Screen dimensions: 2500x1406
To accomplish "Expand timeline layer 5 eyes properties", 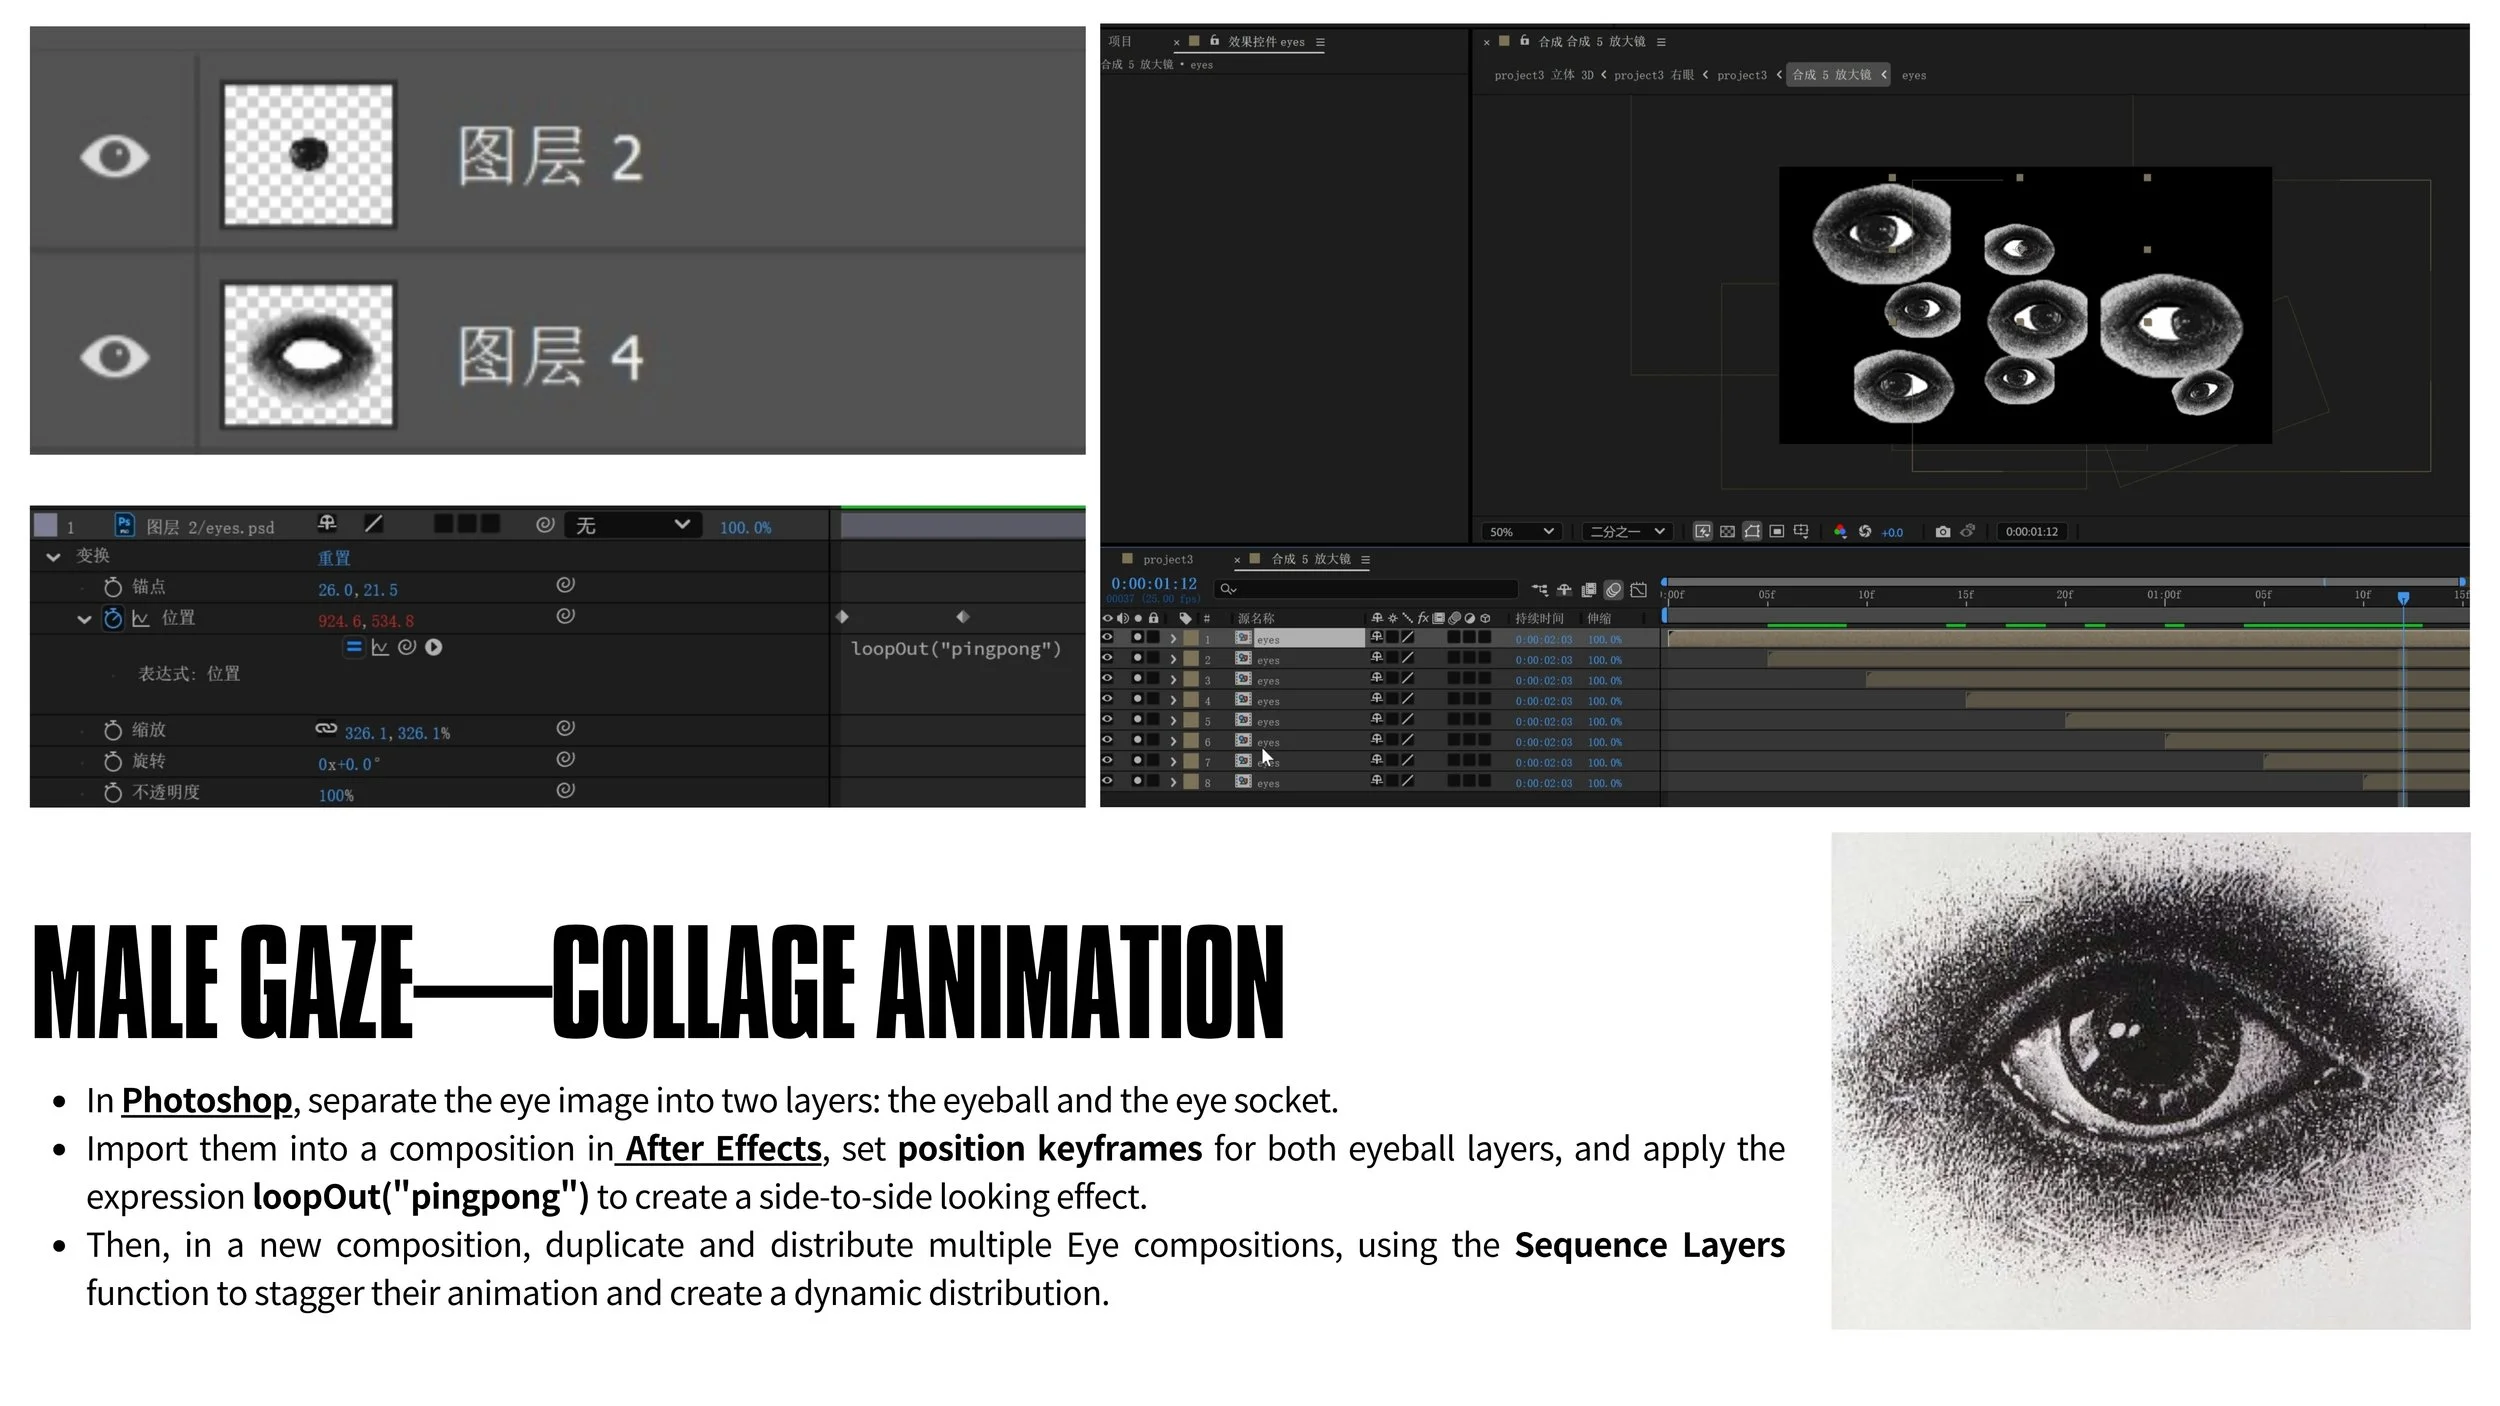I will [1173, 721].
